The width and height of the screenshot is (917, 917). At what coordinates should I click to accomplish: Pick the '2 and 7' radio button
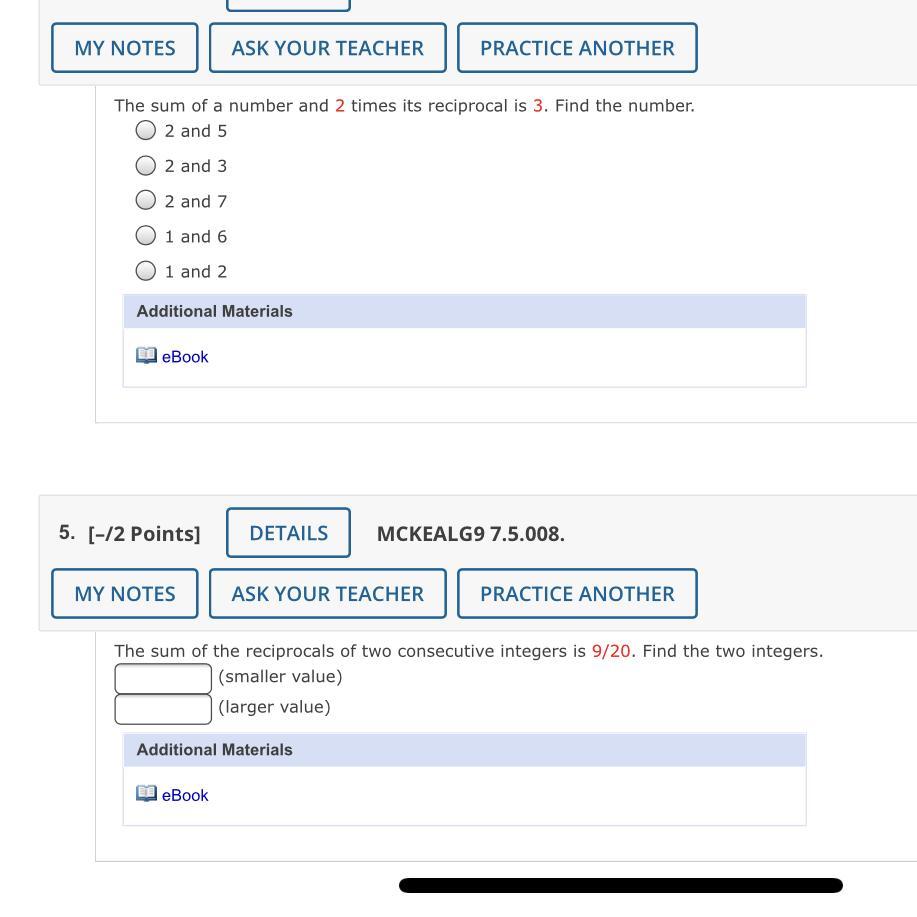[x=146, y=201]
